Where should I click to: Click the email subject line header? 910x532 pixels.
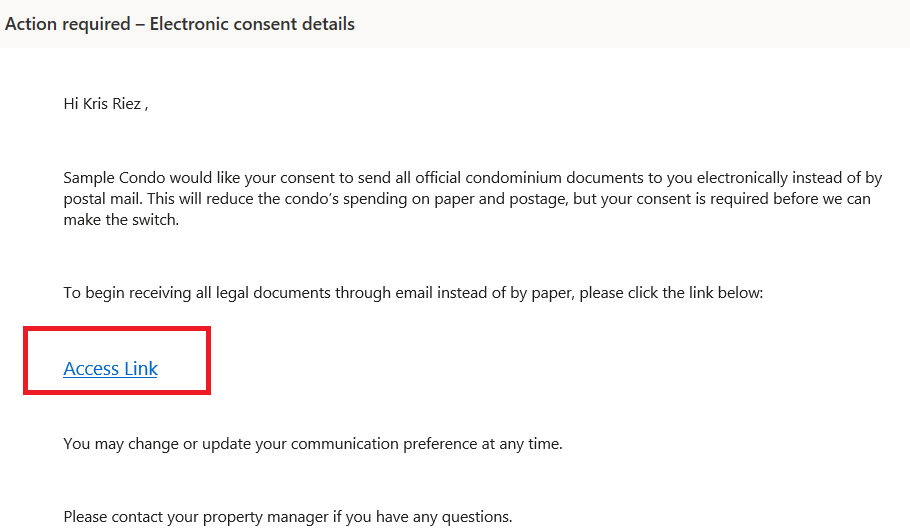coord(180,24)
